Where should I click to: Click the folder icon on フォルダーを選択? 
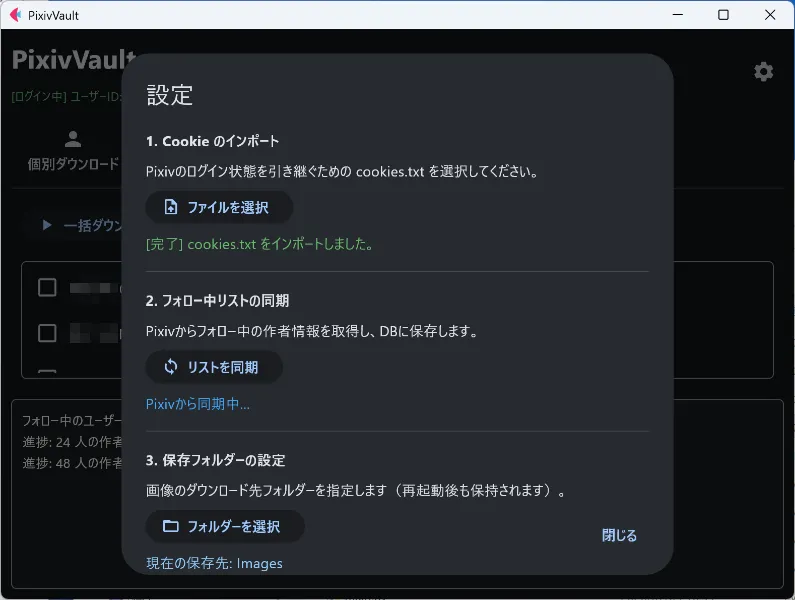pos(171,526)
